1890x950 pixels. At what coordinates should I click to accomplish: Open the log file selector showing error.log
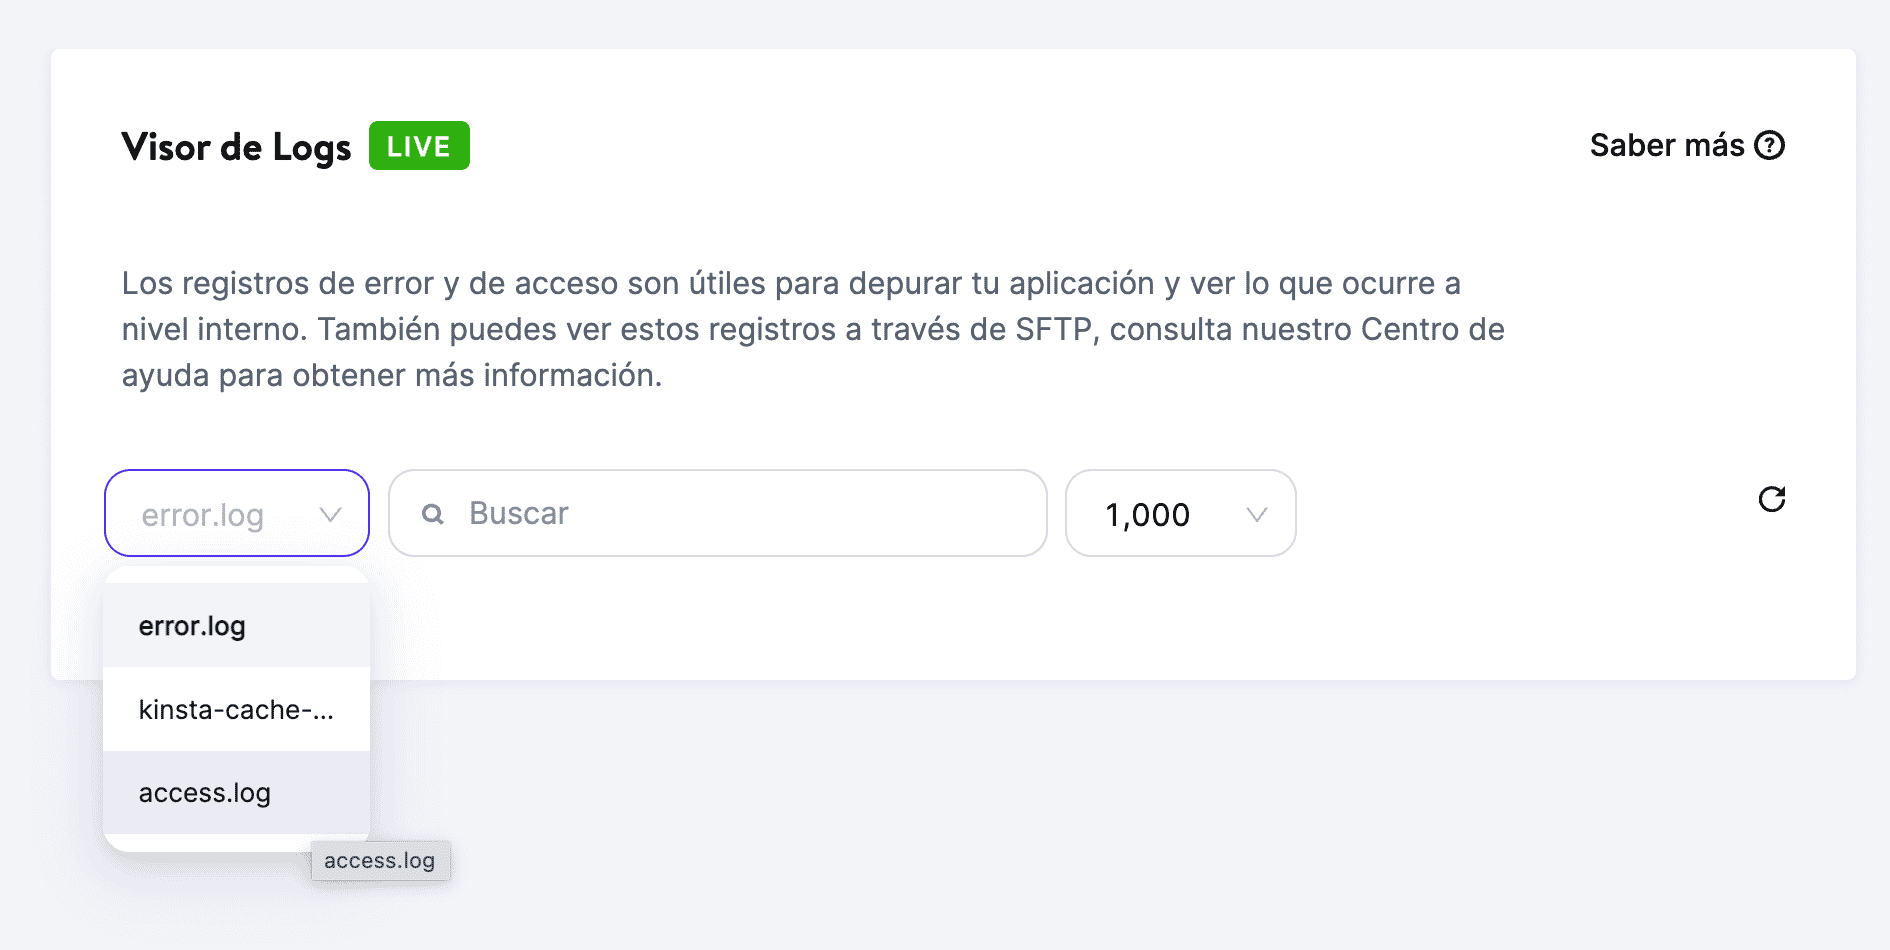[x=236, y=513]
